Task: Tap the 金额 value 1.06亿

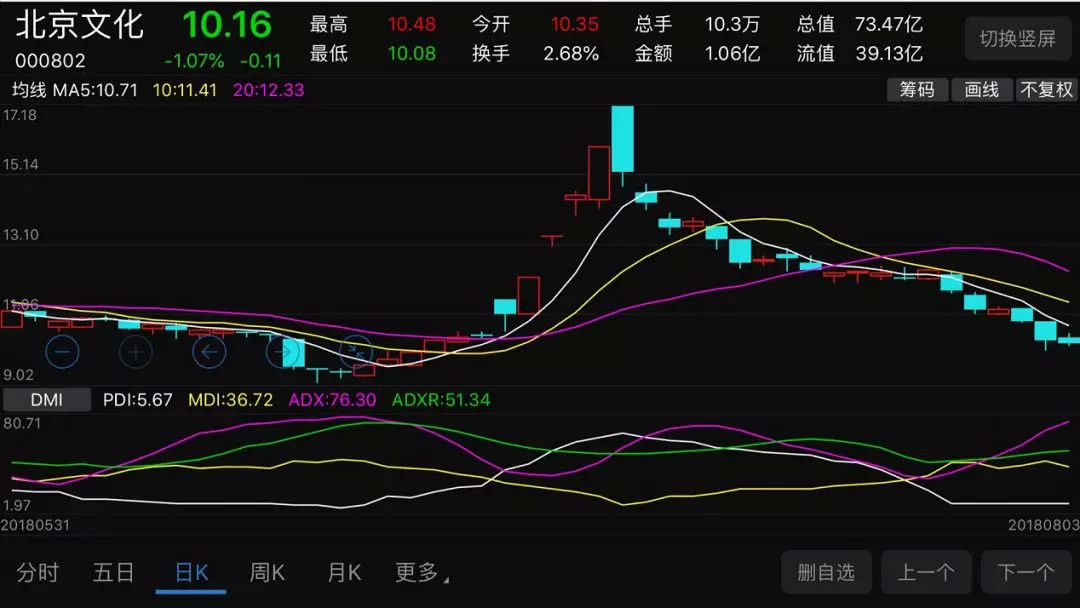Action: (x=732, y=54)
